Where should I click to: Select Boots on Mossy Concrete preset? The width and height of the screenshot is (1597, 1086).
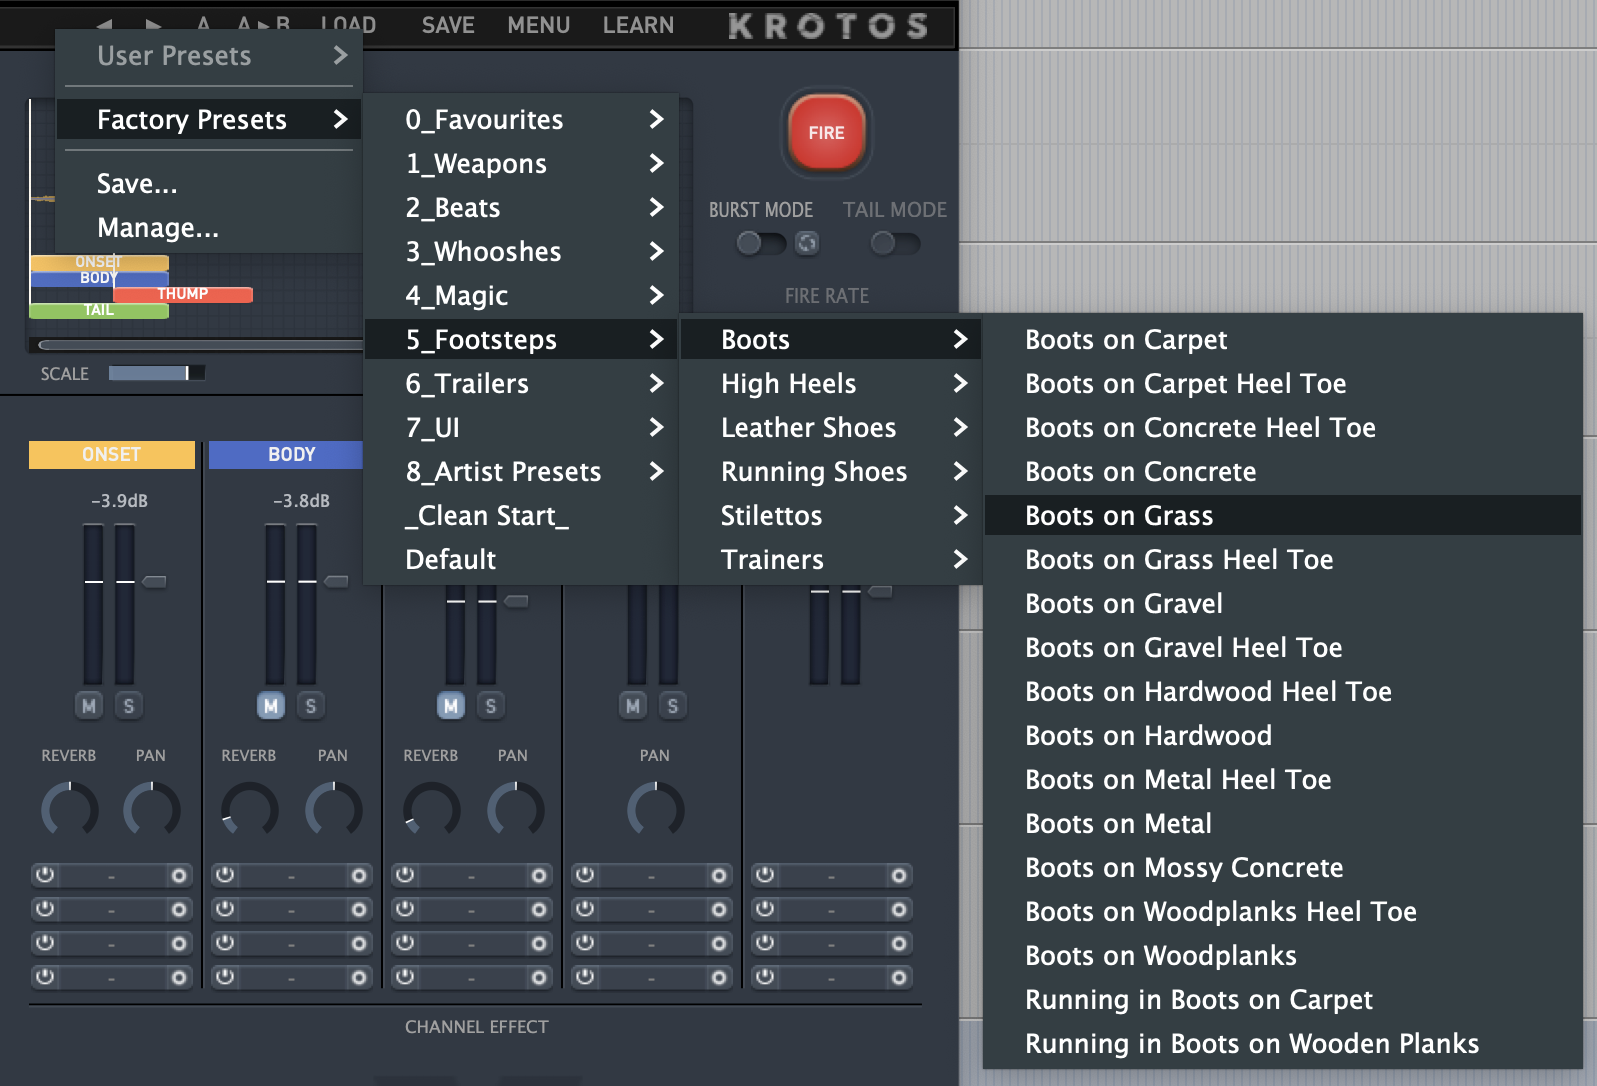(x=1283, y=868)
